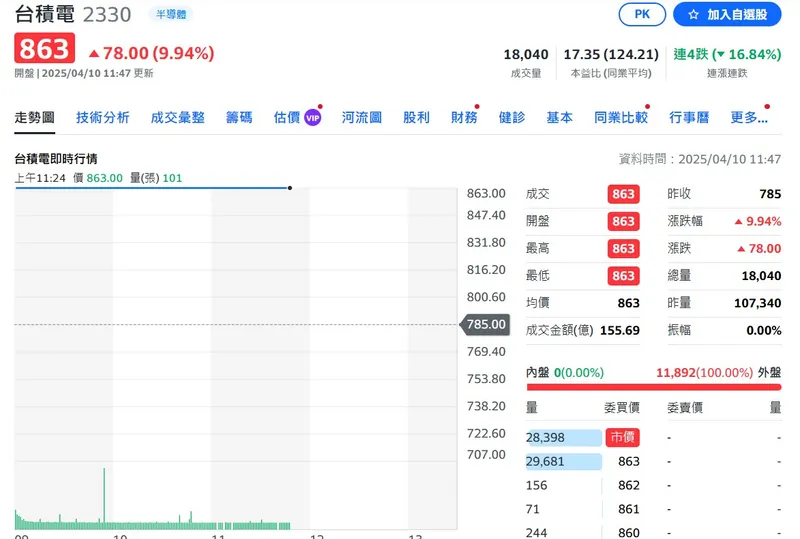
Task: Click the green down-triangle in 連4跌
Action: pos(718,55)
